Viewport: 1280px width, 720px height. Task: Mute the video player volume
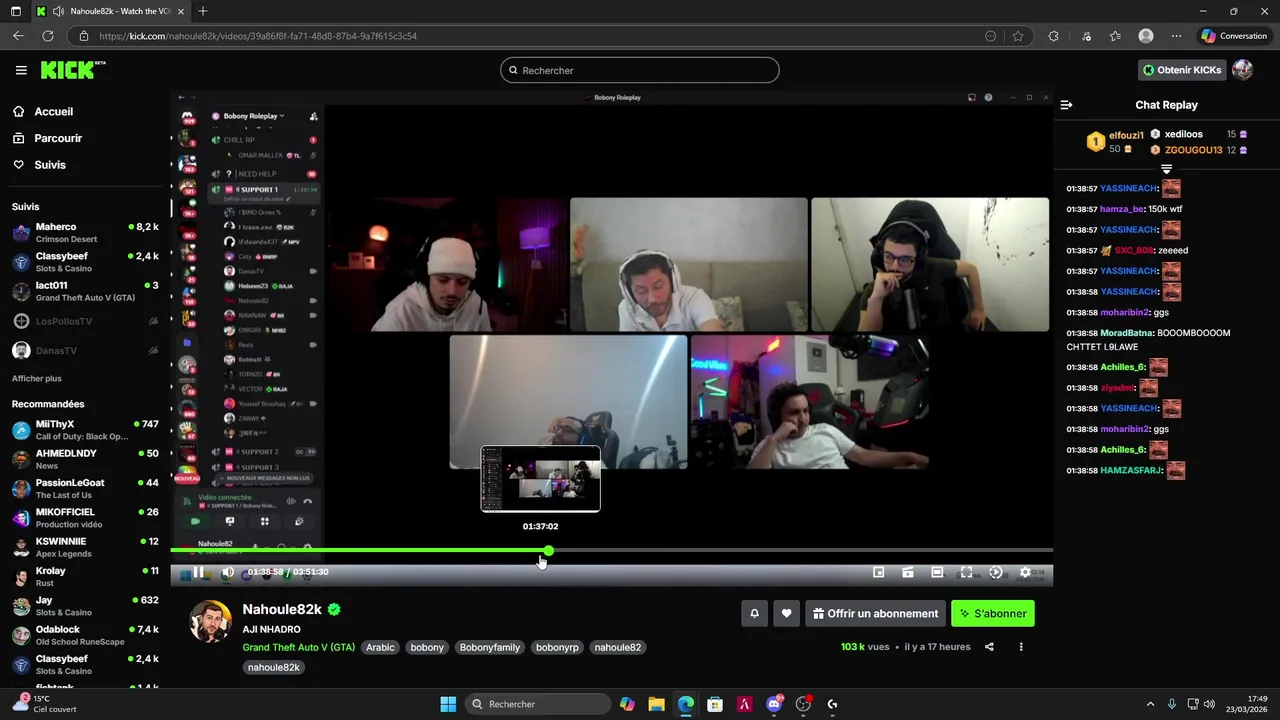point(227,572)
